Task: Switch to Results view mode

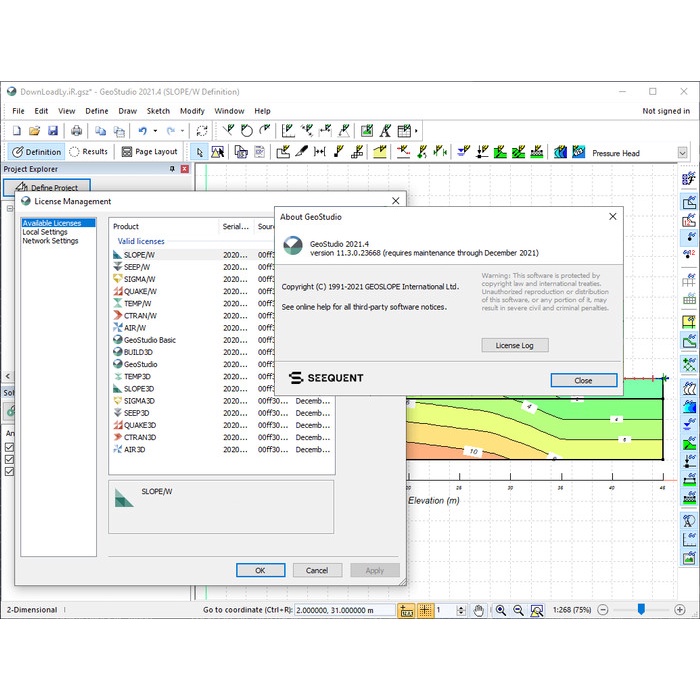Action: click(88, 152)
